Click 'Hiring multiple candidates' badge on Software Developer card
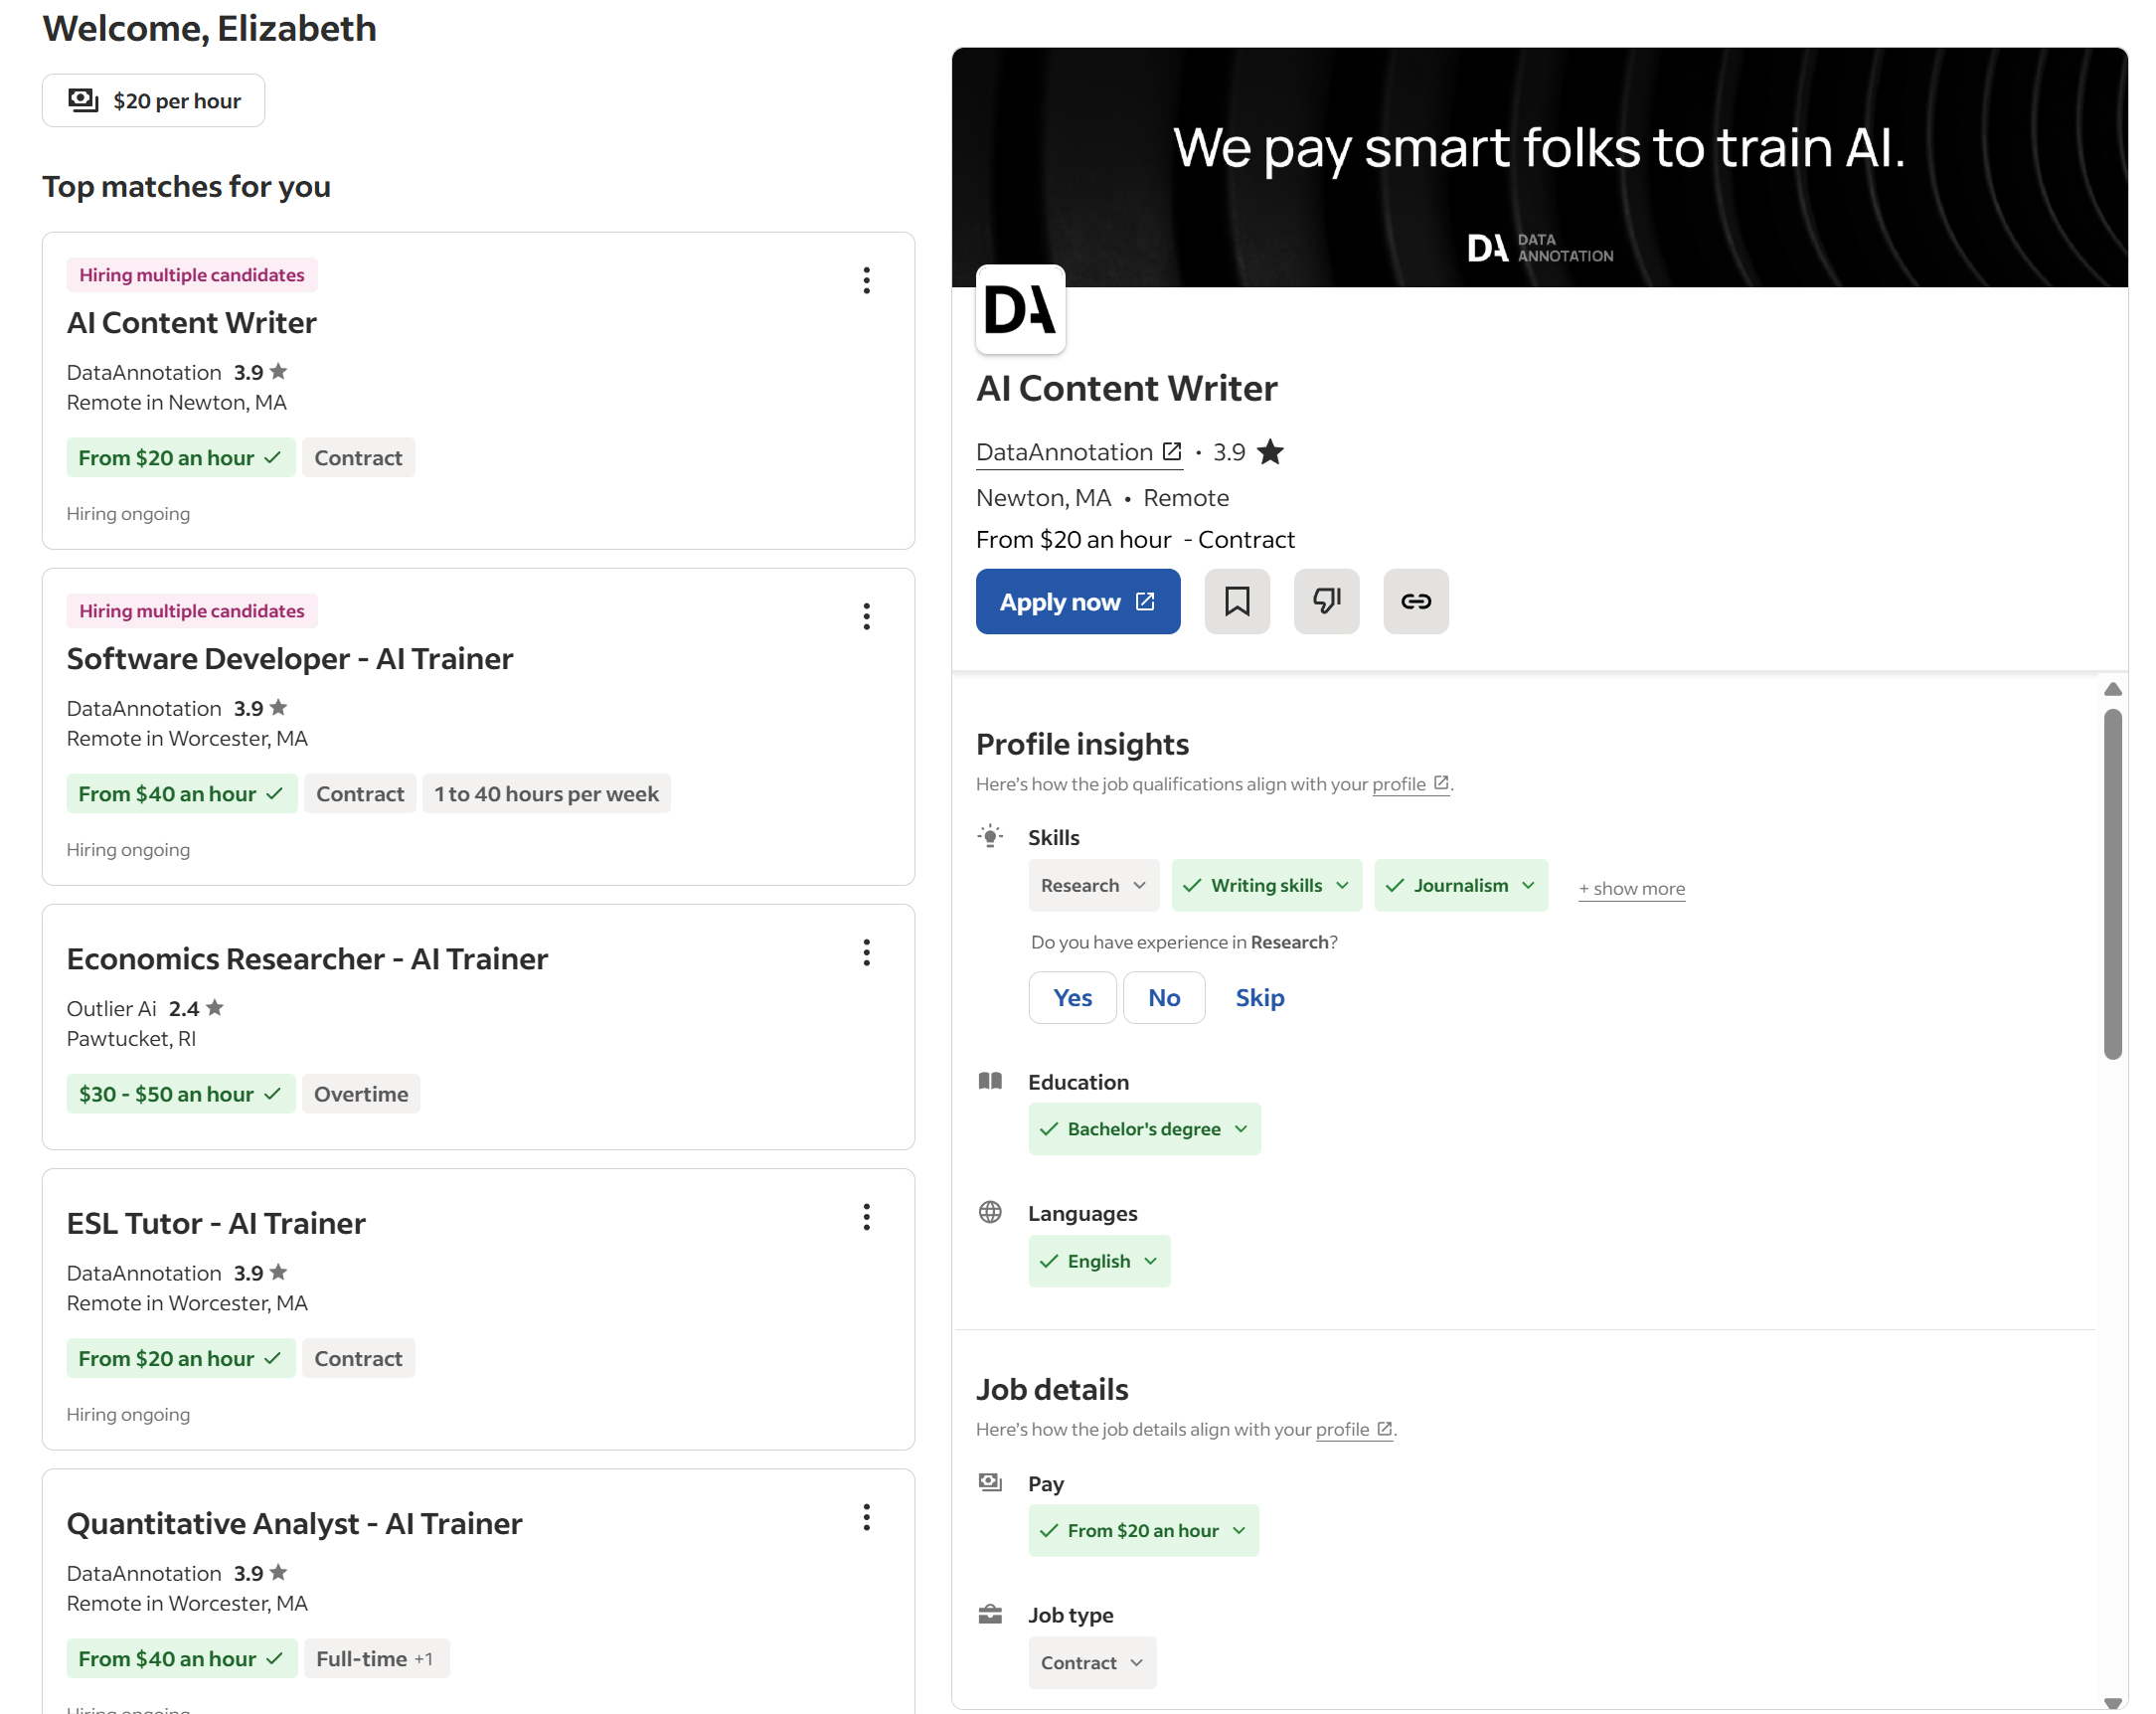2156x1714 pixels. coord(192,610)
